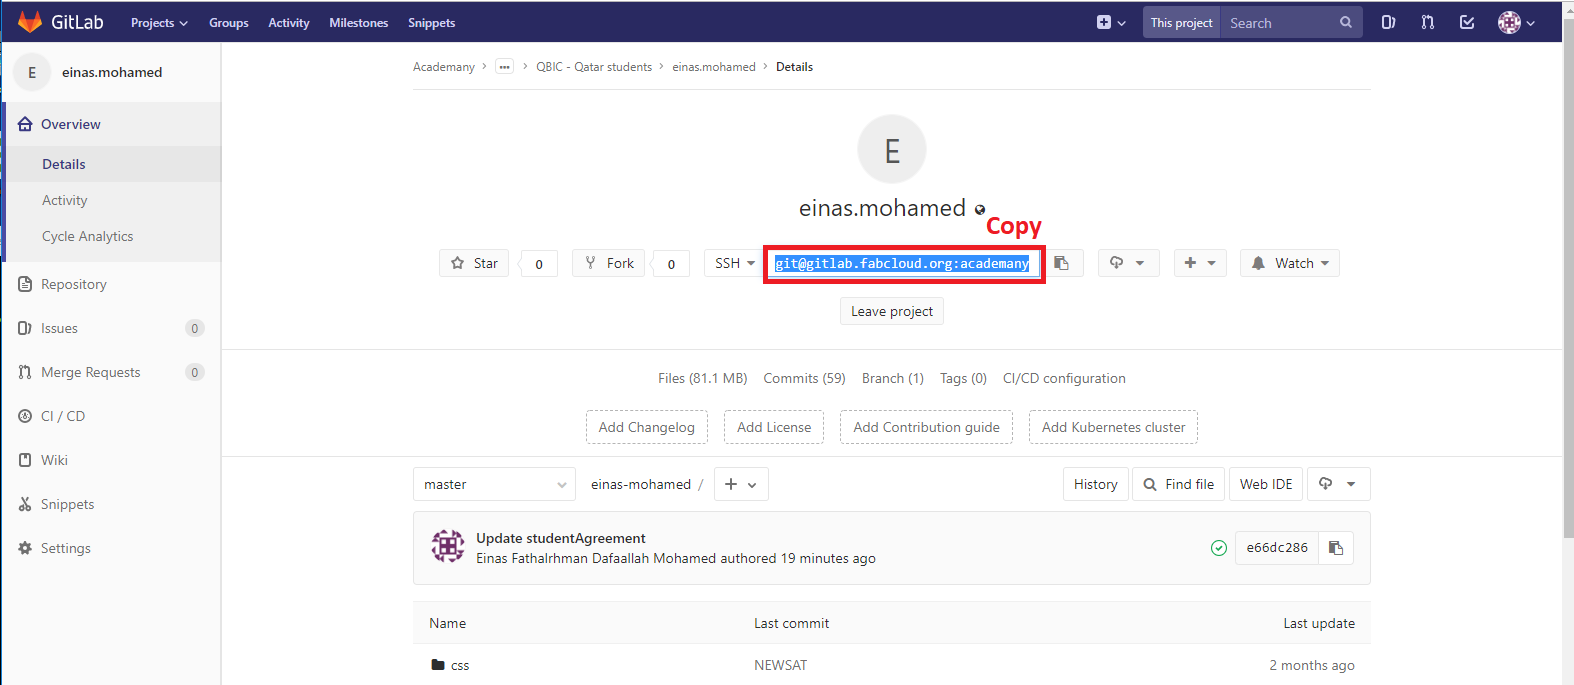
Task: Open the Issues icon in top navbar
Action: pos(1388,22)
